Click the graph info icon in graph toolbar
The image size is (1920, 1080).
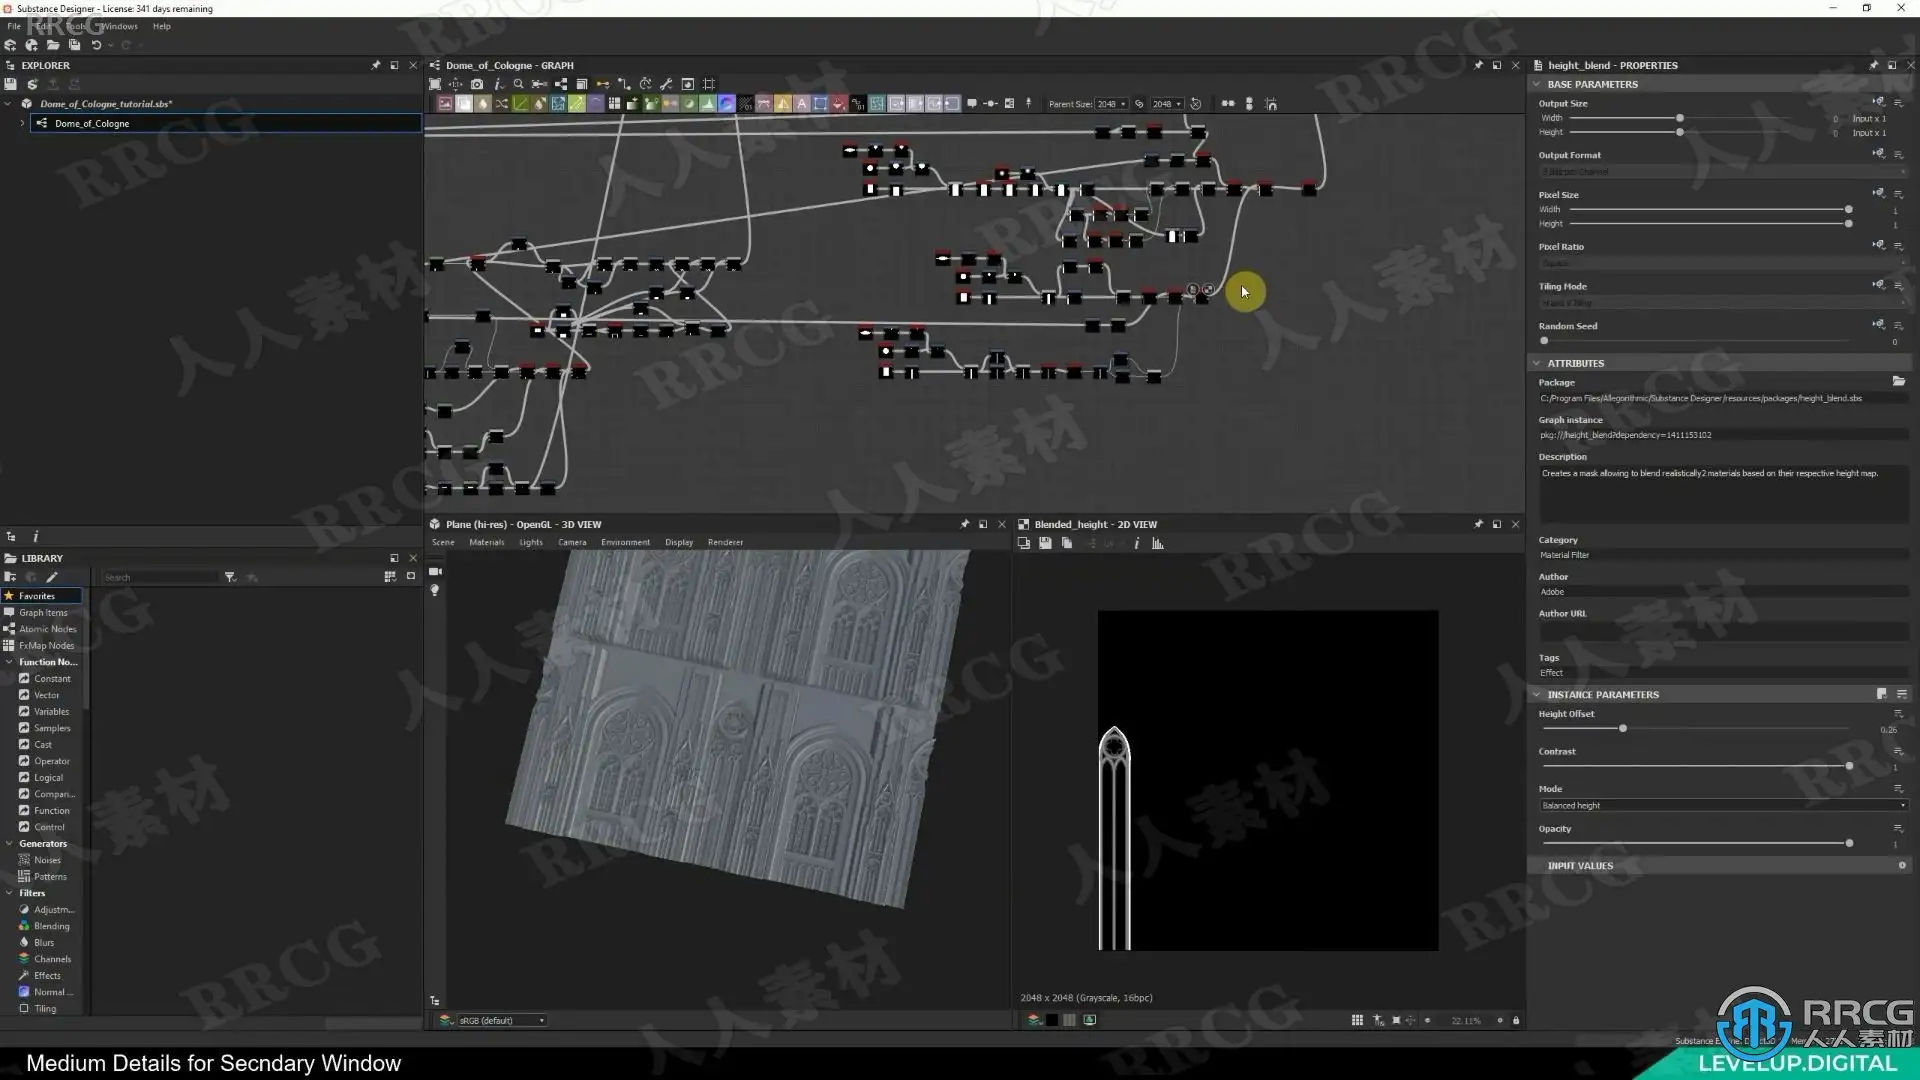(498, 84)
